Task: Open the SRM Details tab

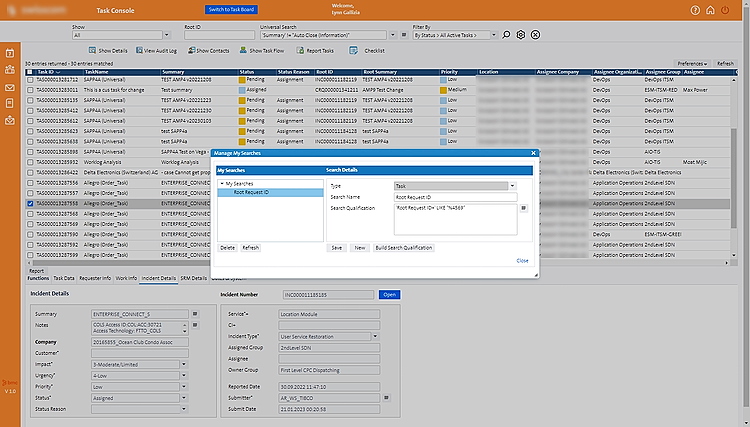Action: (x=194, y=278)
